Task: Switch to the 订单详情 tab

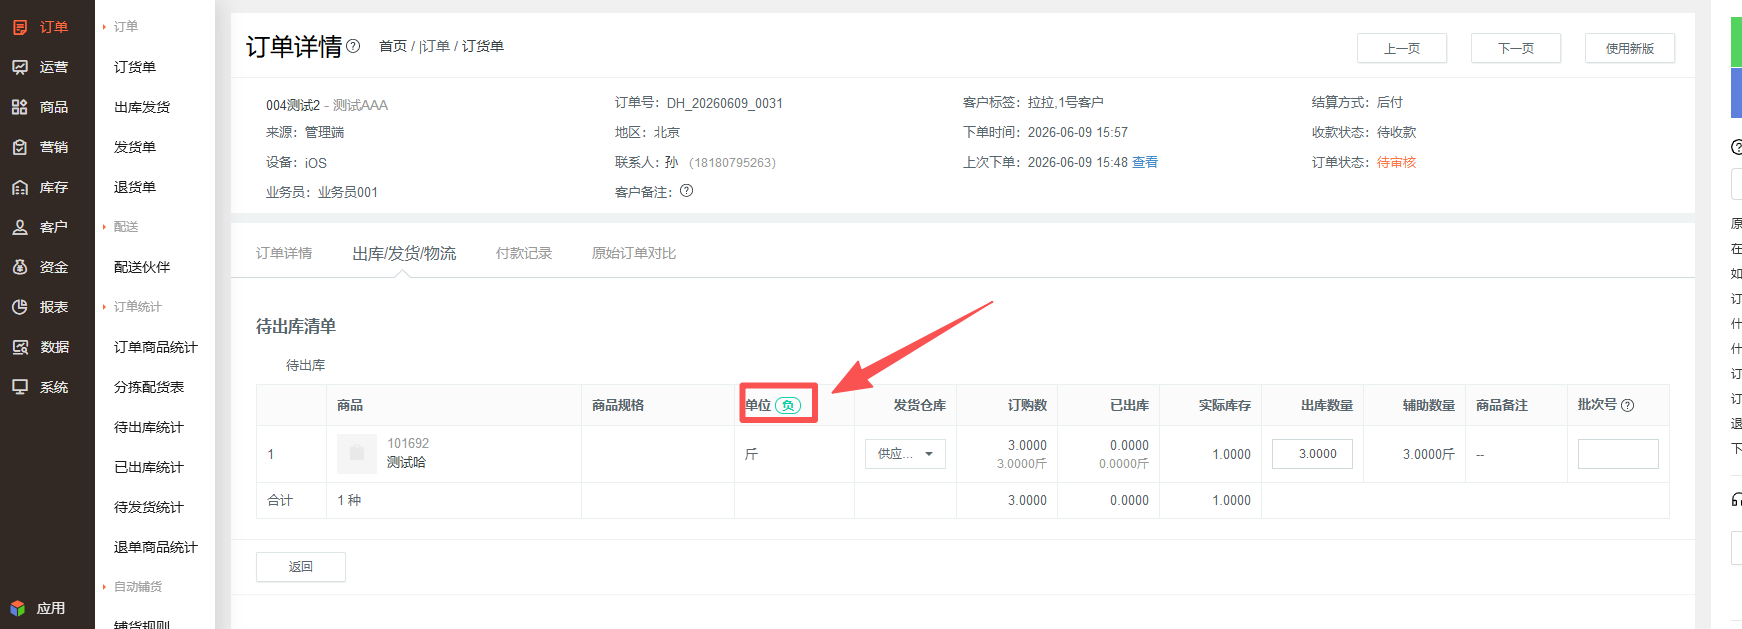Action: pyautogui.click(x=284, y=253)
